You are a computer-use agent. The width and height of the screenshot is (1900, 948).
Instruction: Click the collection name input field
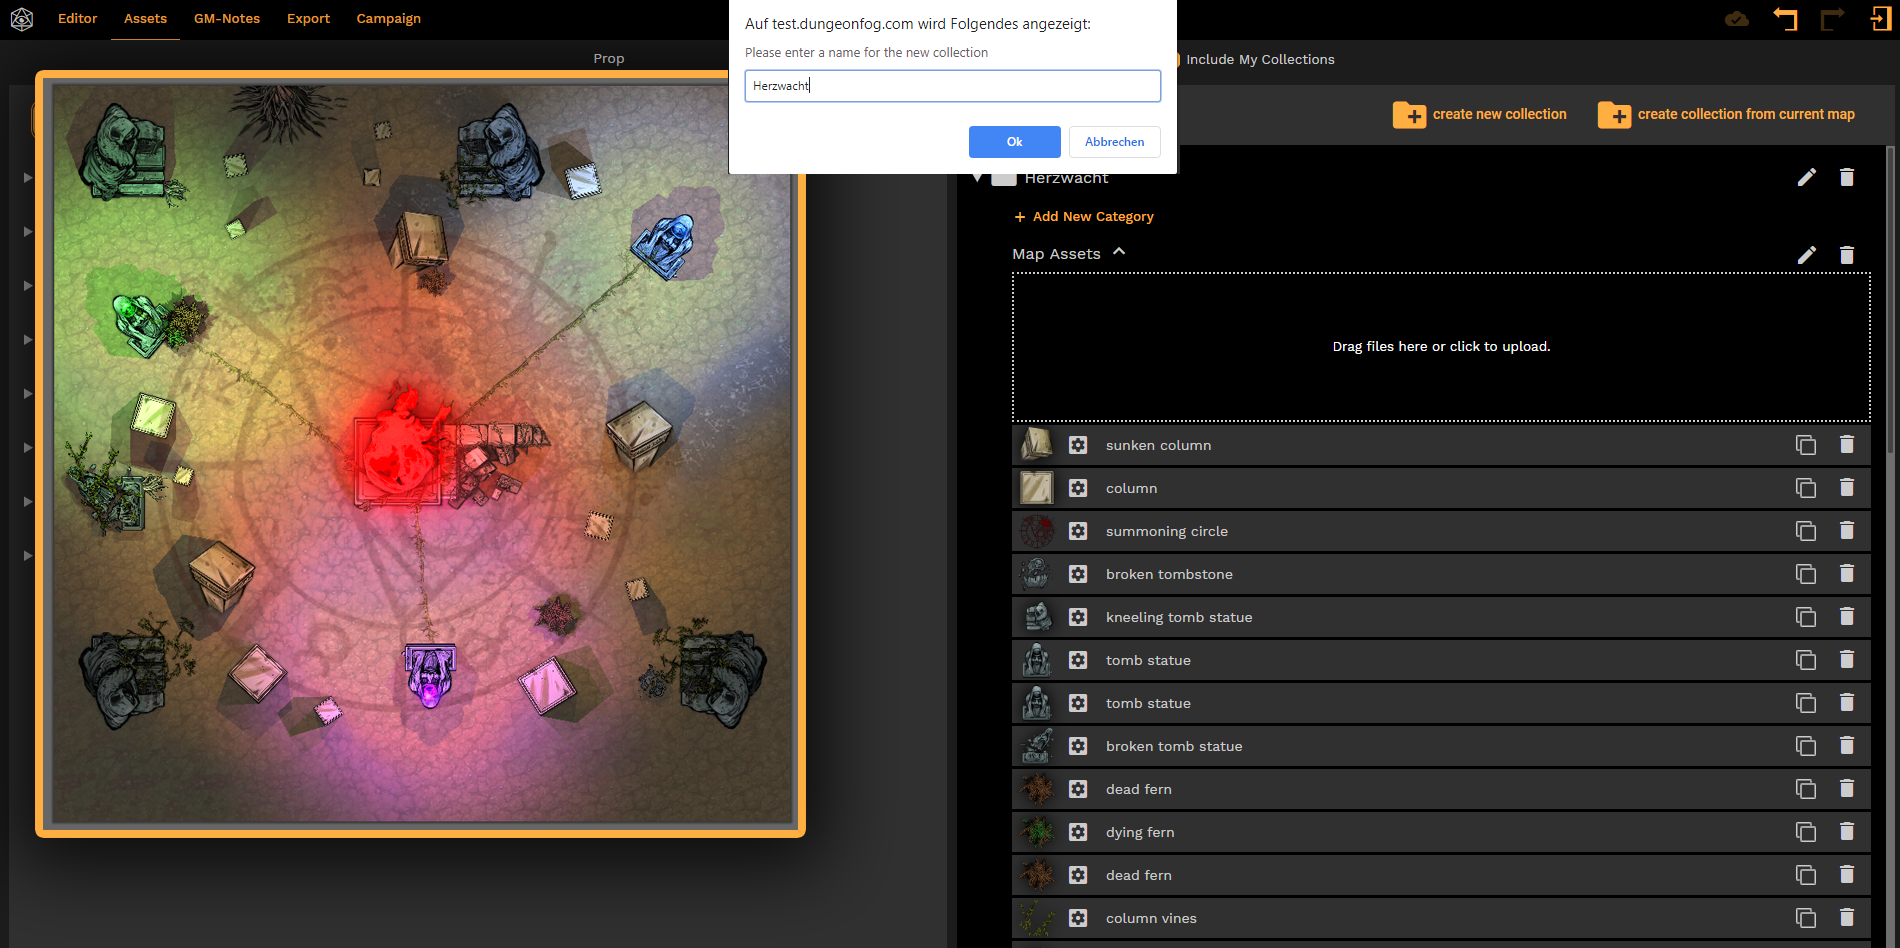(x=953, y=86)
